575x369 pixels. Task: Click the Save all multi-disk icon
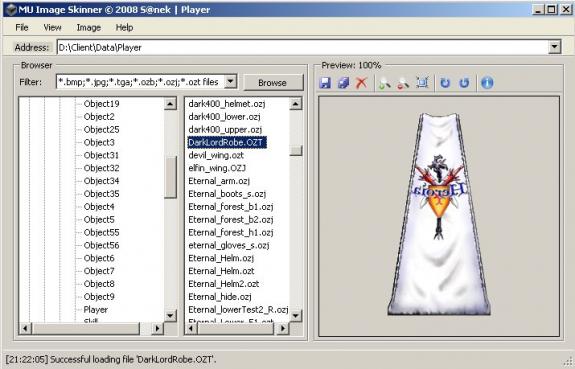[x=344, y=83]
